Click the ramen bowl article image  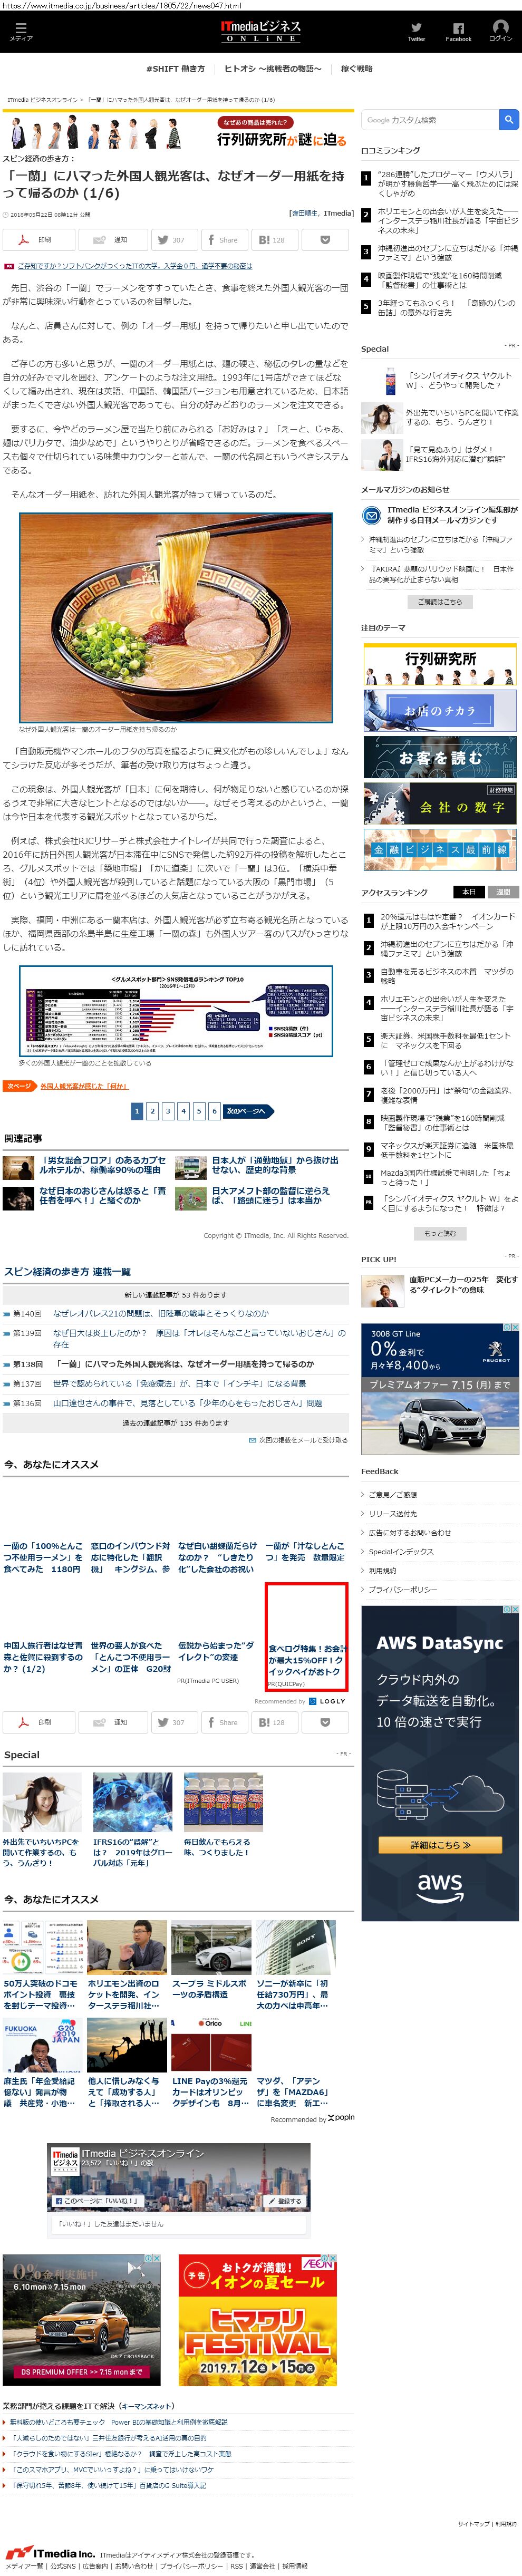point(176,617)
